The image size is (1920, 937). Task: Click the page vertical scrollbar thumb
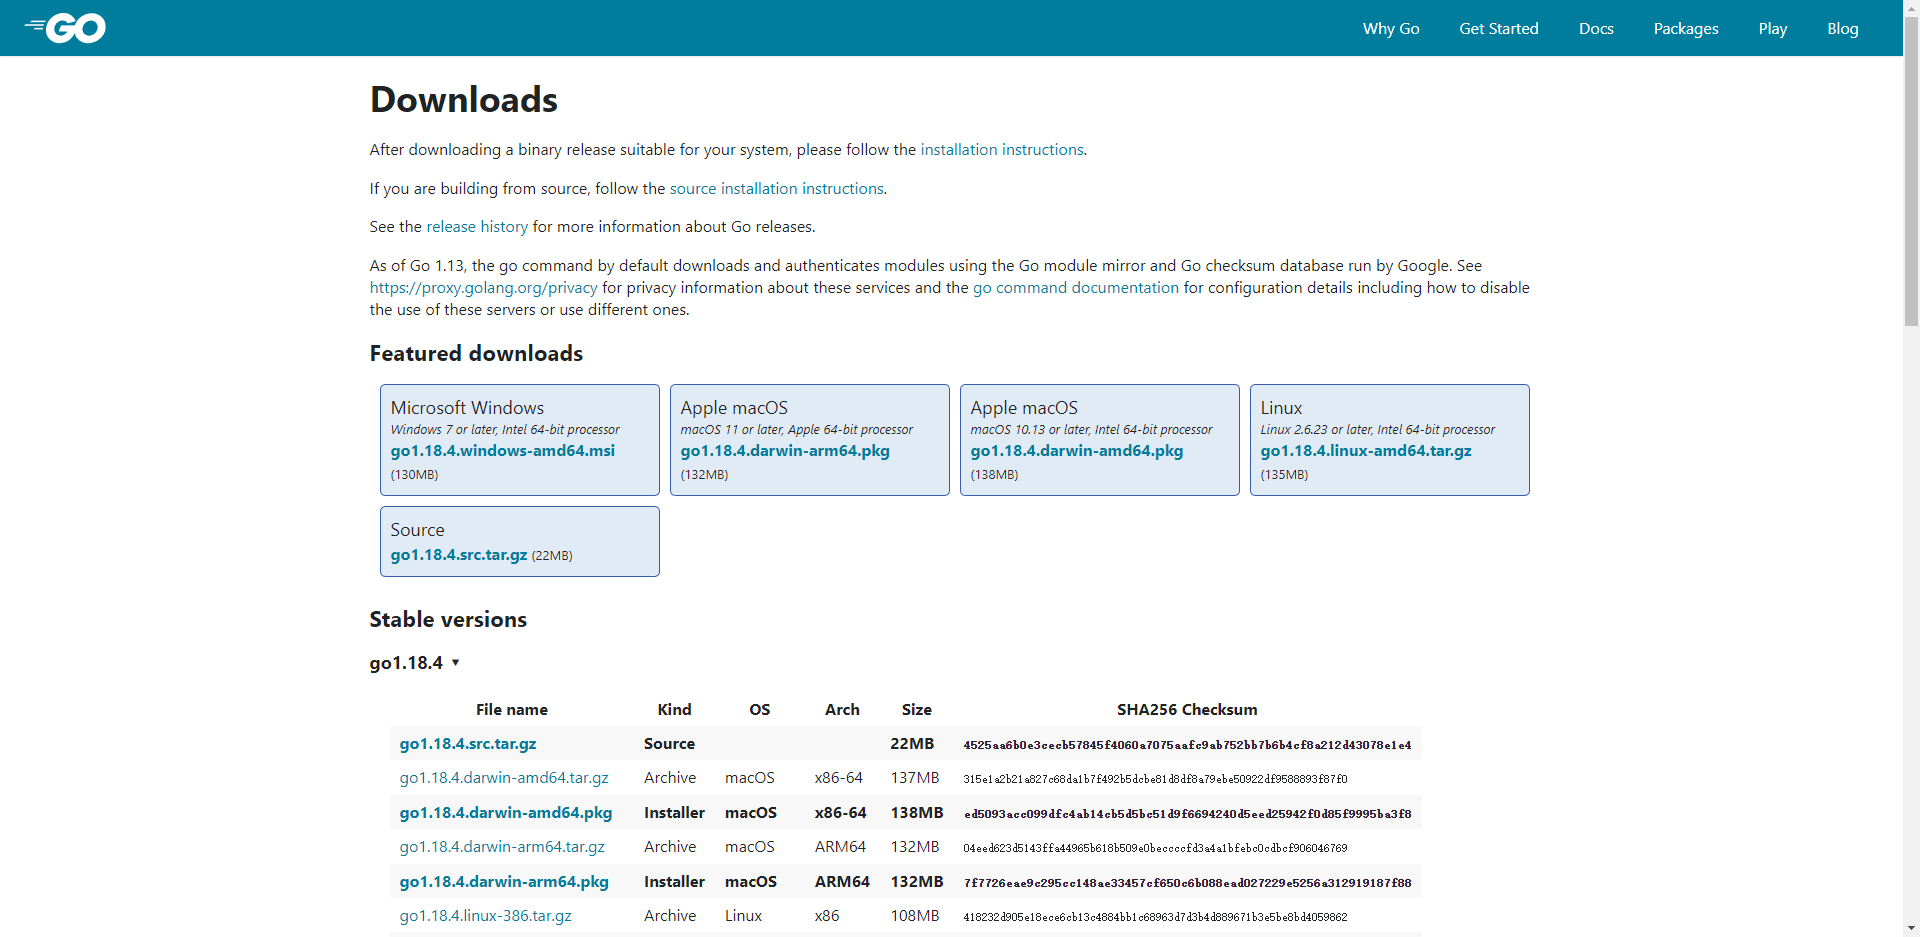[x=1911, y=171]
